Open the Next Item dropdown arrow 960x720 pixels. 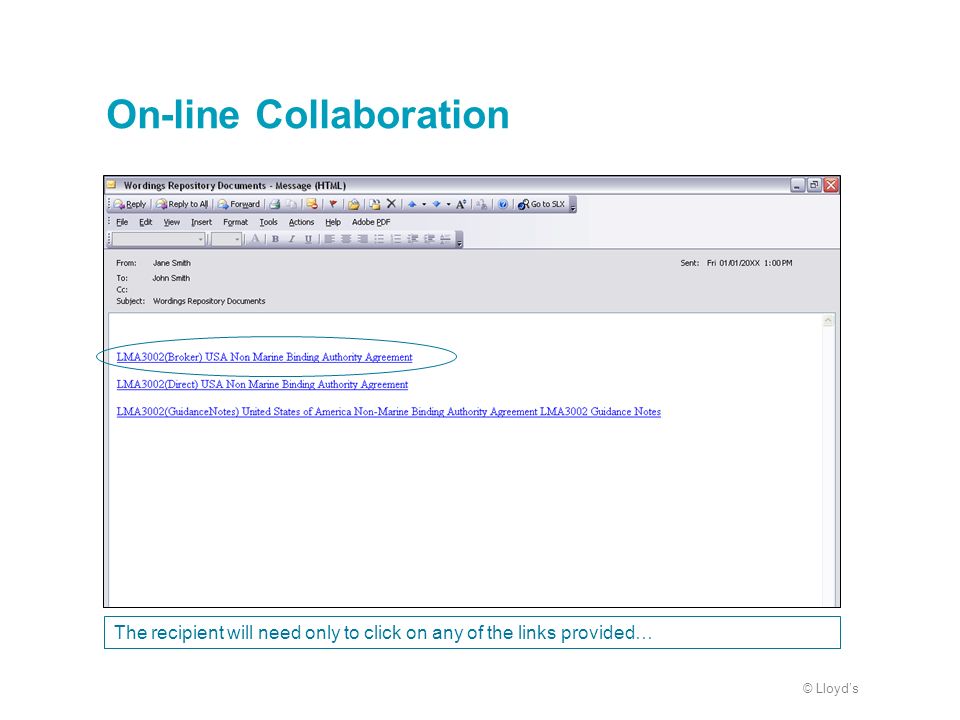coord(448,204)
